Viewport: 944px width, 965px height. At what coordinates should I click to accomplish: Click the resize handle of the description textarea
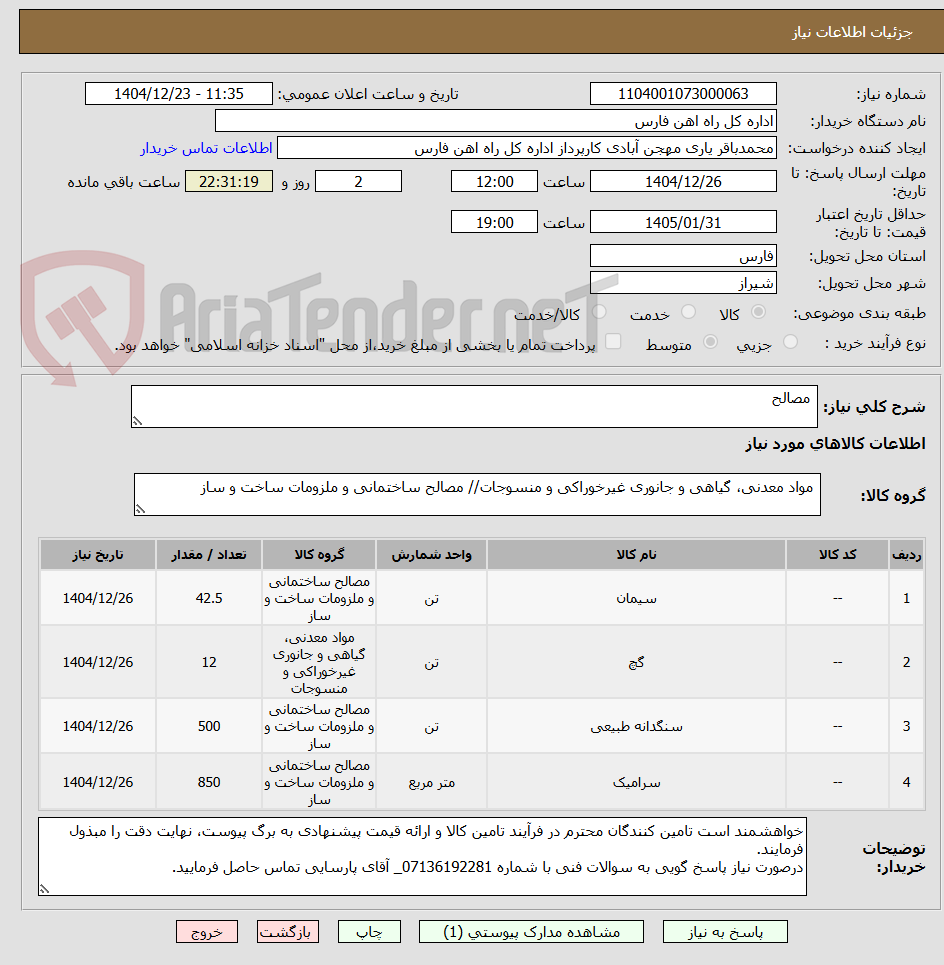[137, 422]
